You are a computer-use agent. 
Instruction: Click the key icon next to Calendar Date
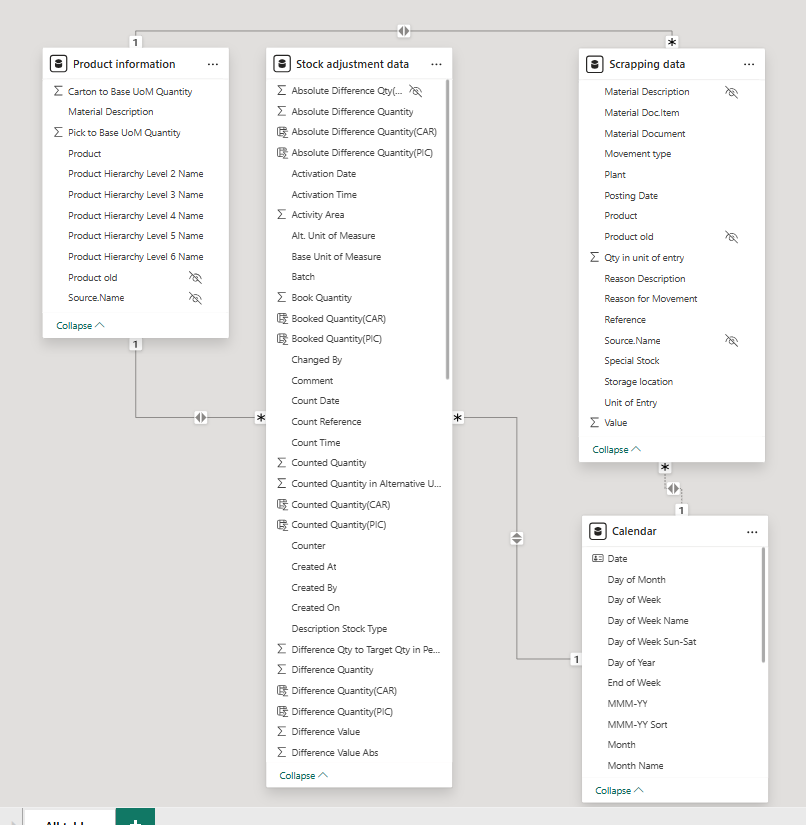[598, 558]
